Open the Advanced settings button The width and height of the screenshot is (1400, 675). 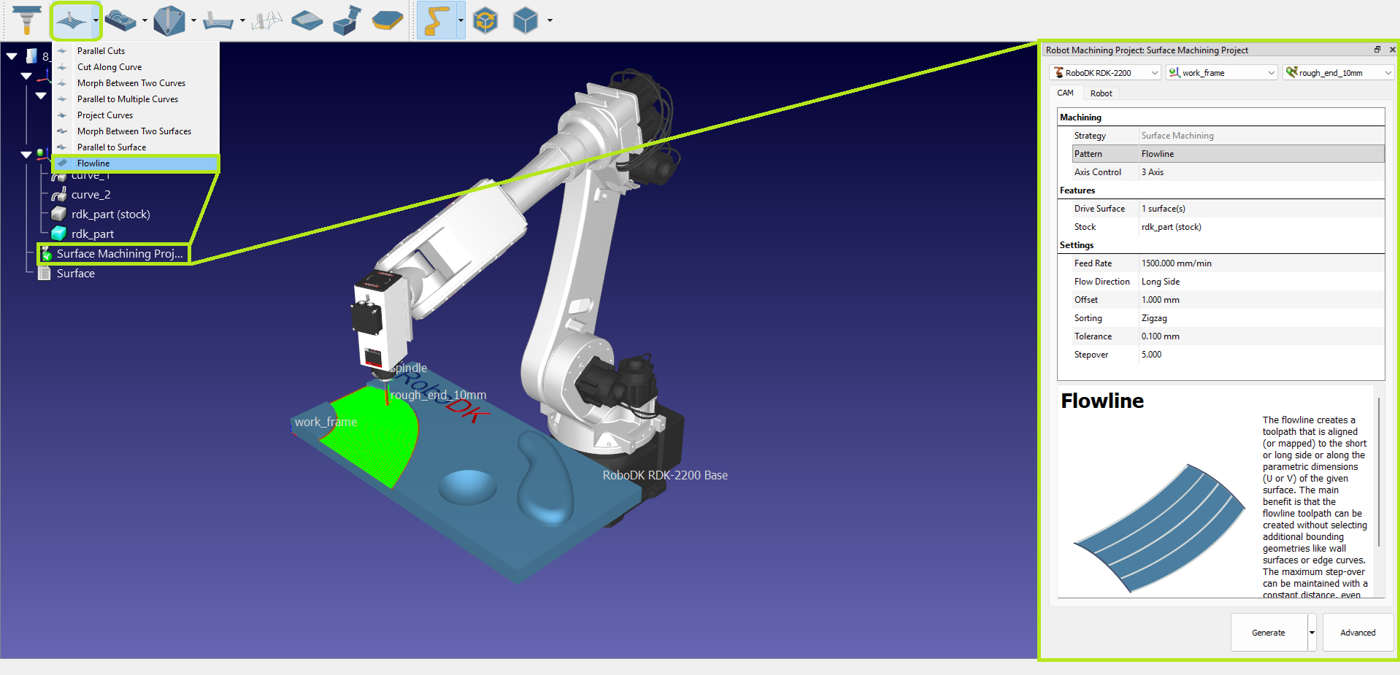coord(1357,633)
